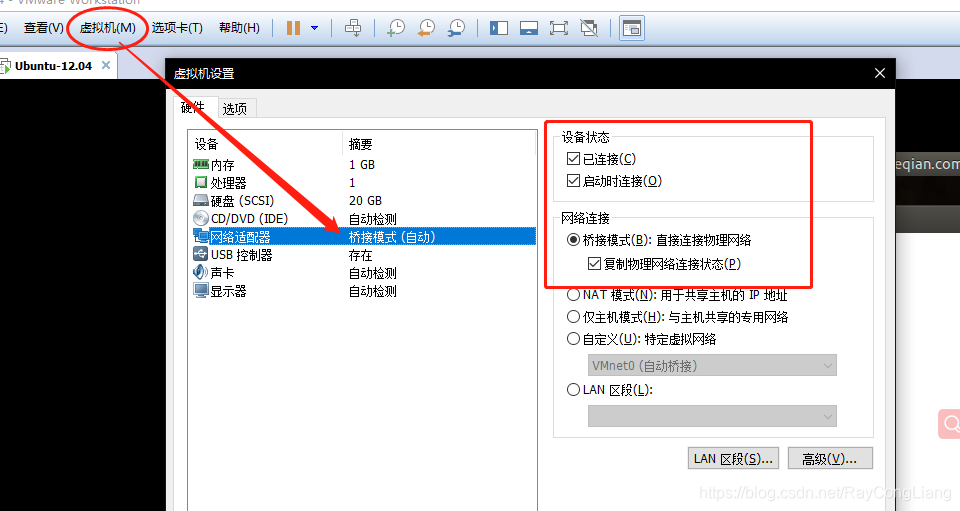Screen dimensions: 960x511
Task: Click the hard disk icon
Action: (x=201, y=201)
